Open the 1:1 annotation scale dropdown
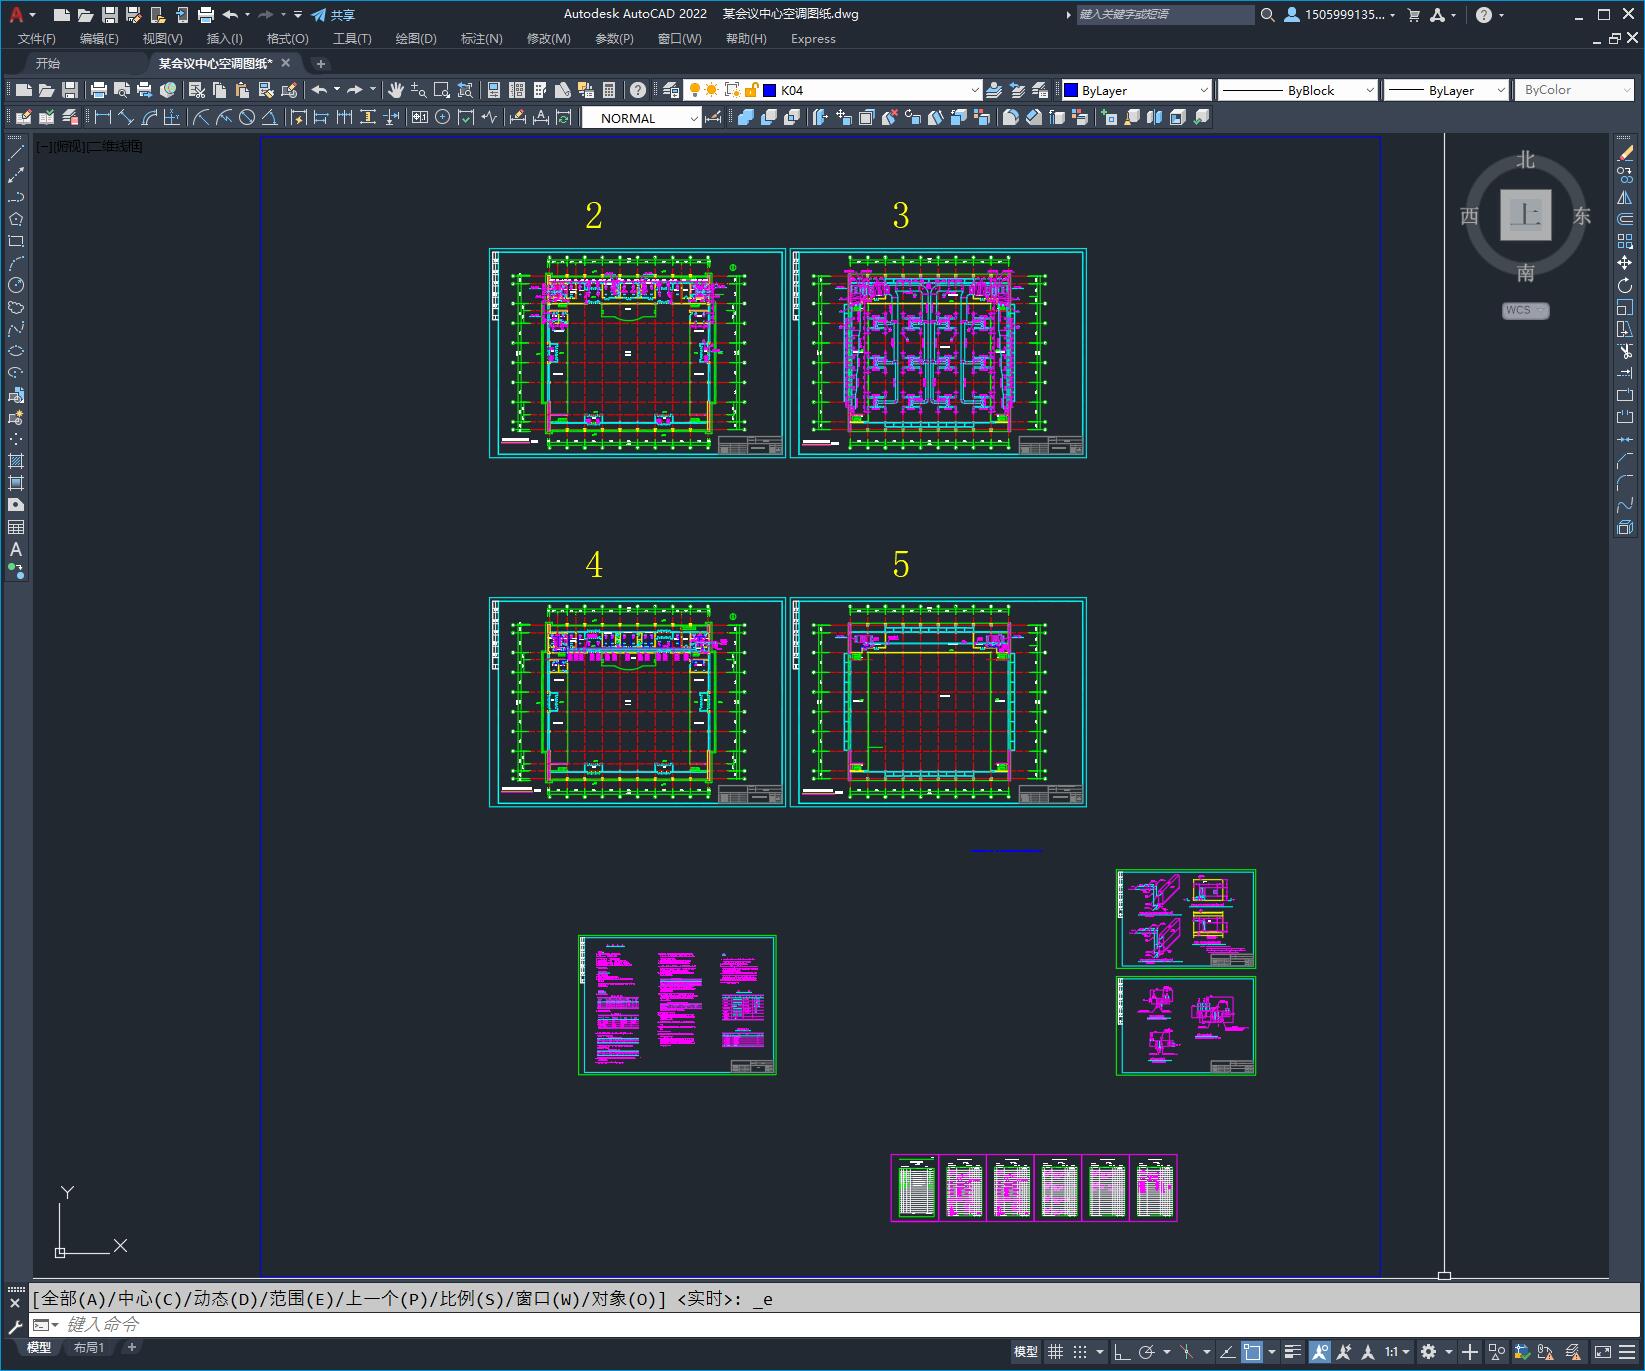The image size is (1645, 1371). 1397,1352
